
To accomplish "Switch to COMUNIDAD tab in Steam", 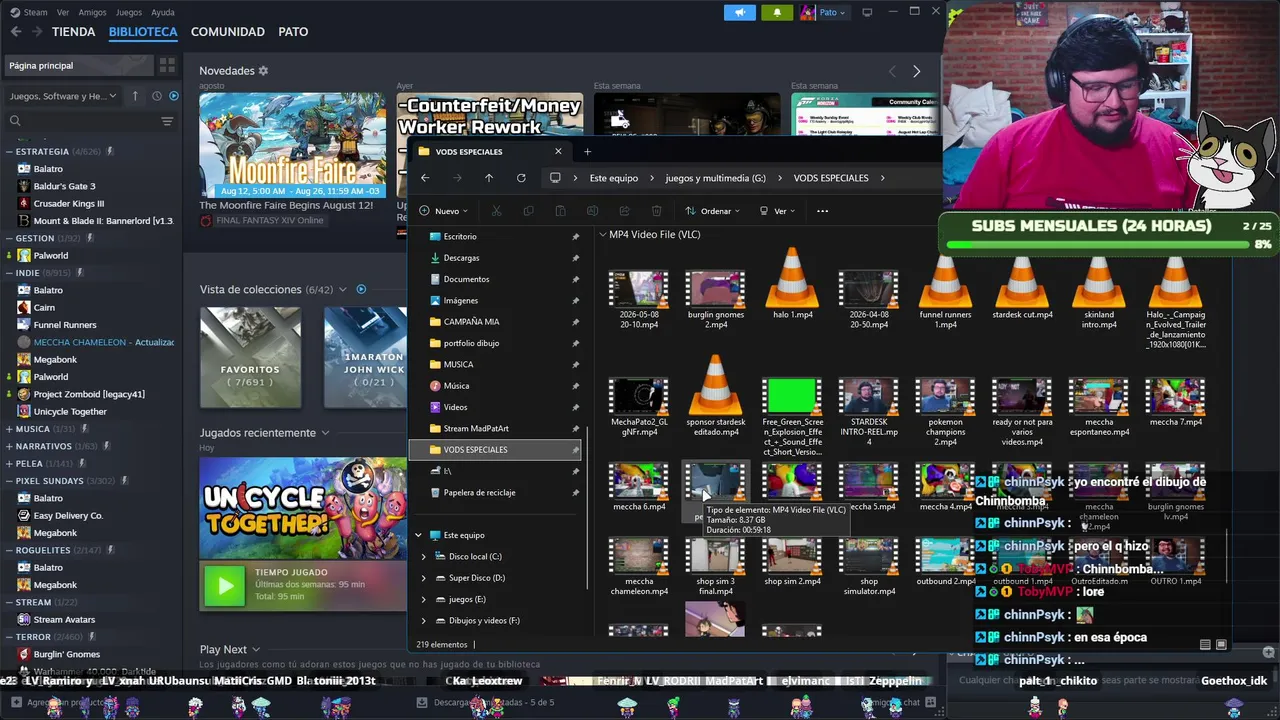I will pyautogui.click(x=228, y=32).
